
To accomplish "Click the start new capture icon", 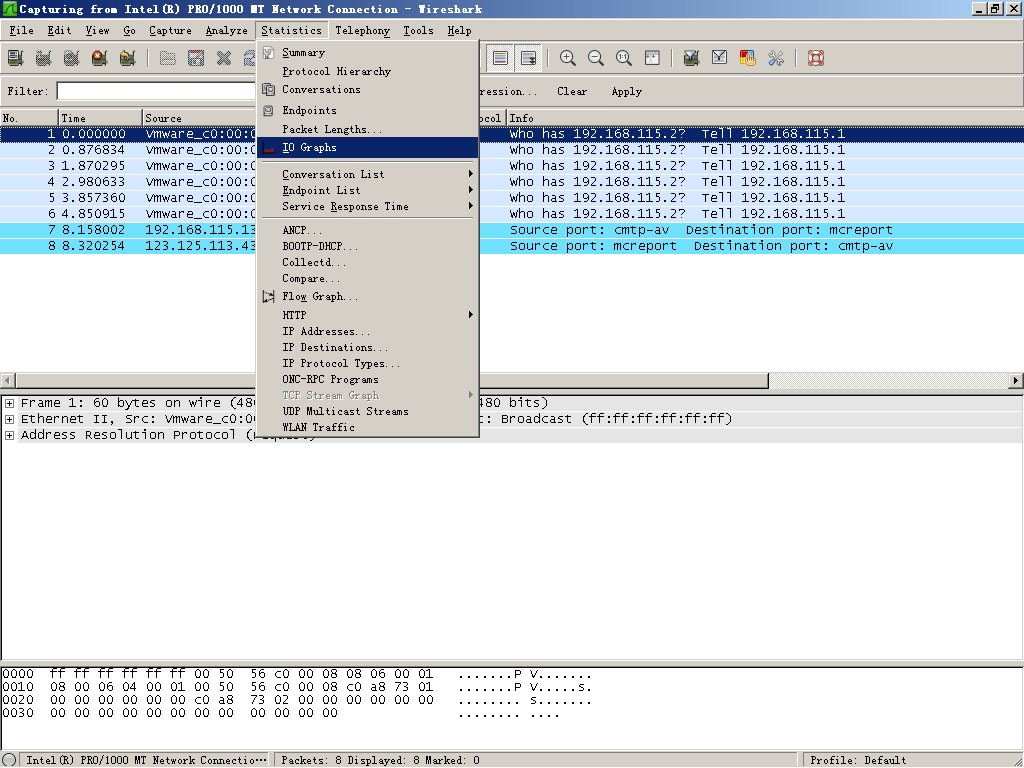I will 72,58.
